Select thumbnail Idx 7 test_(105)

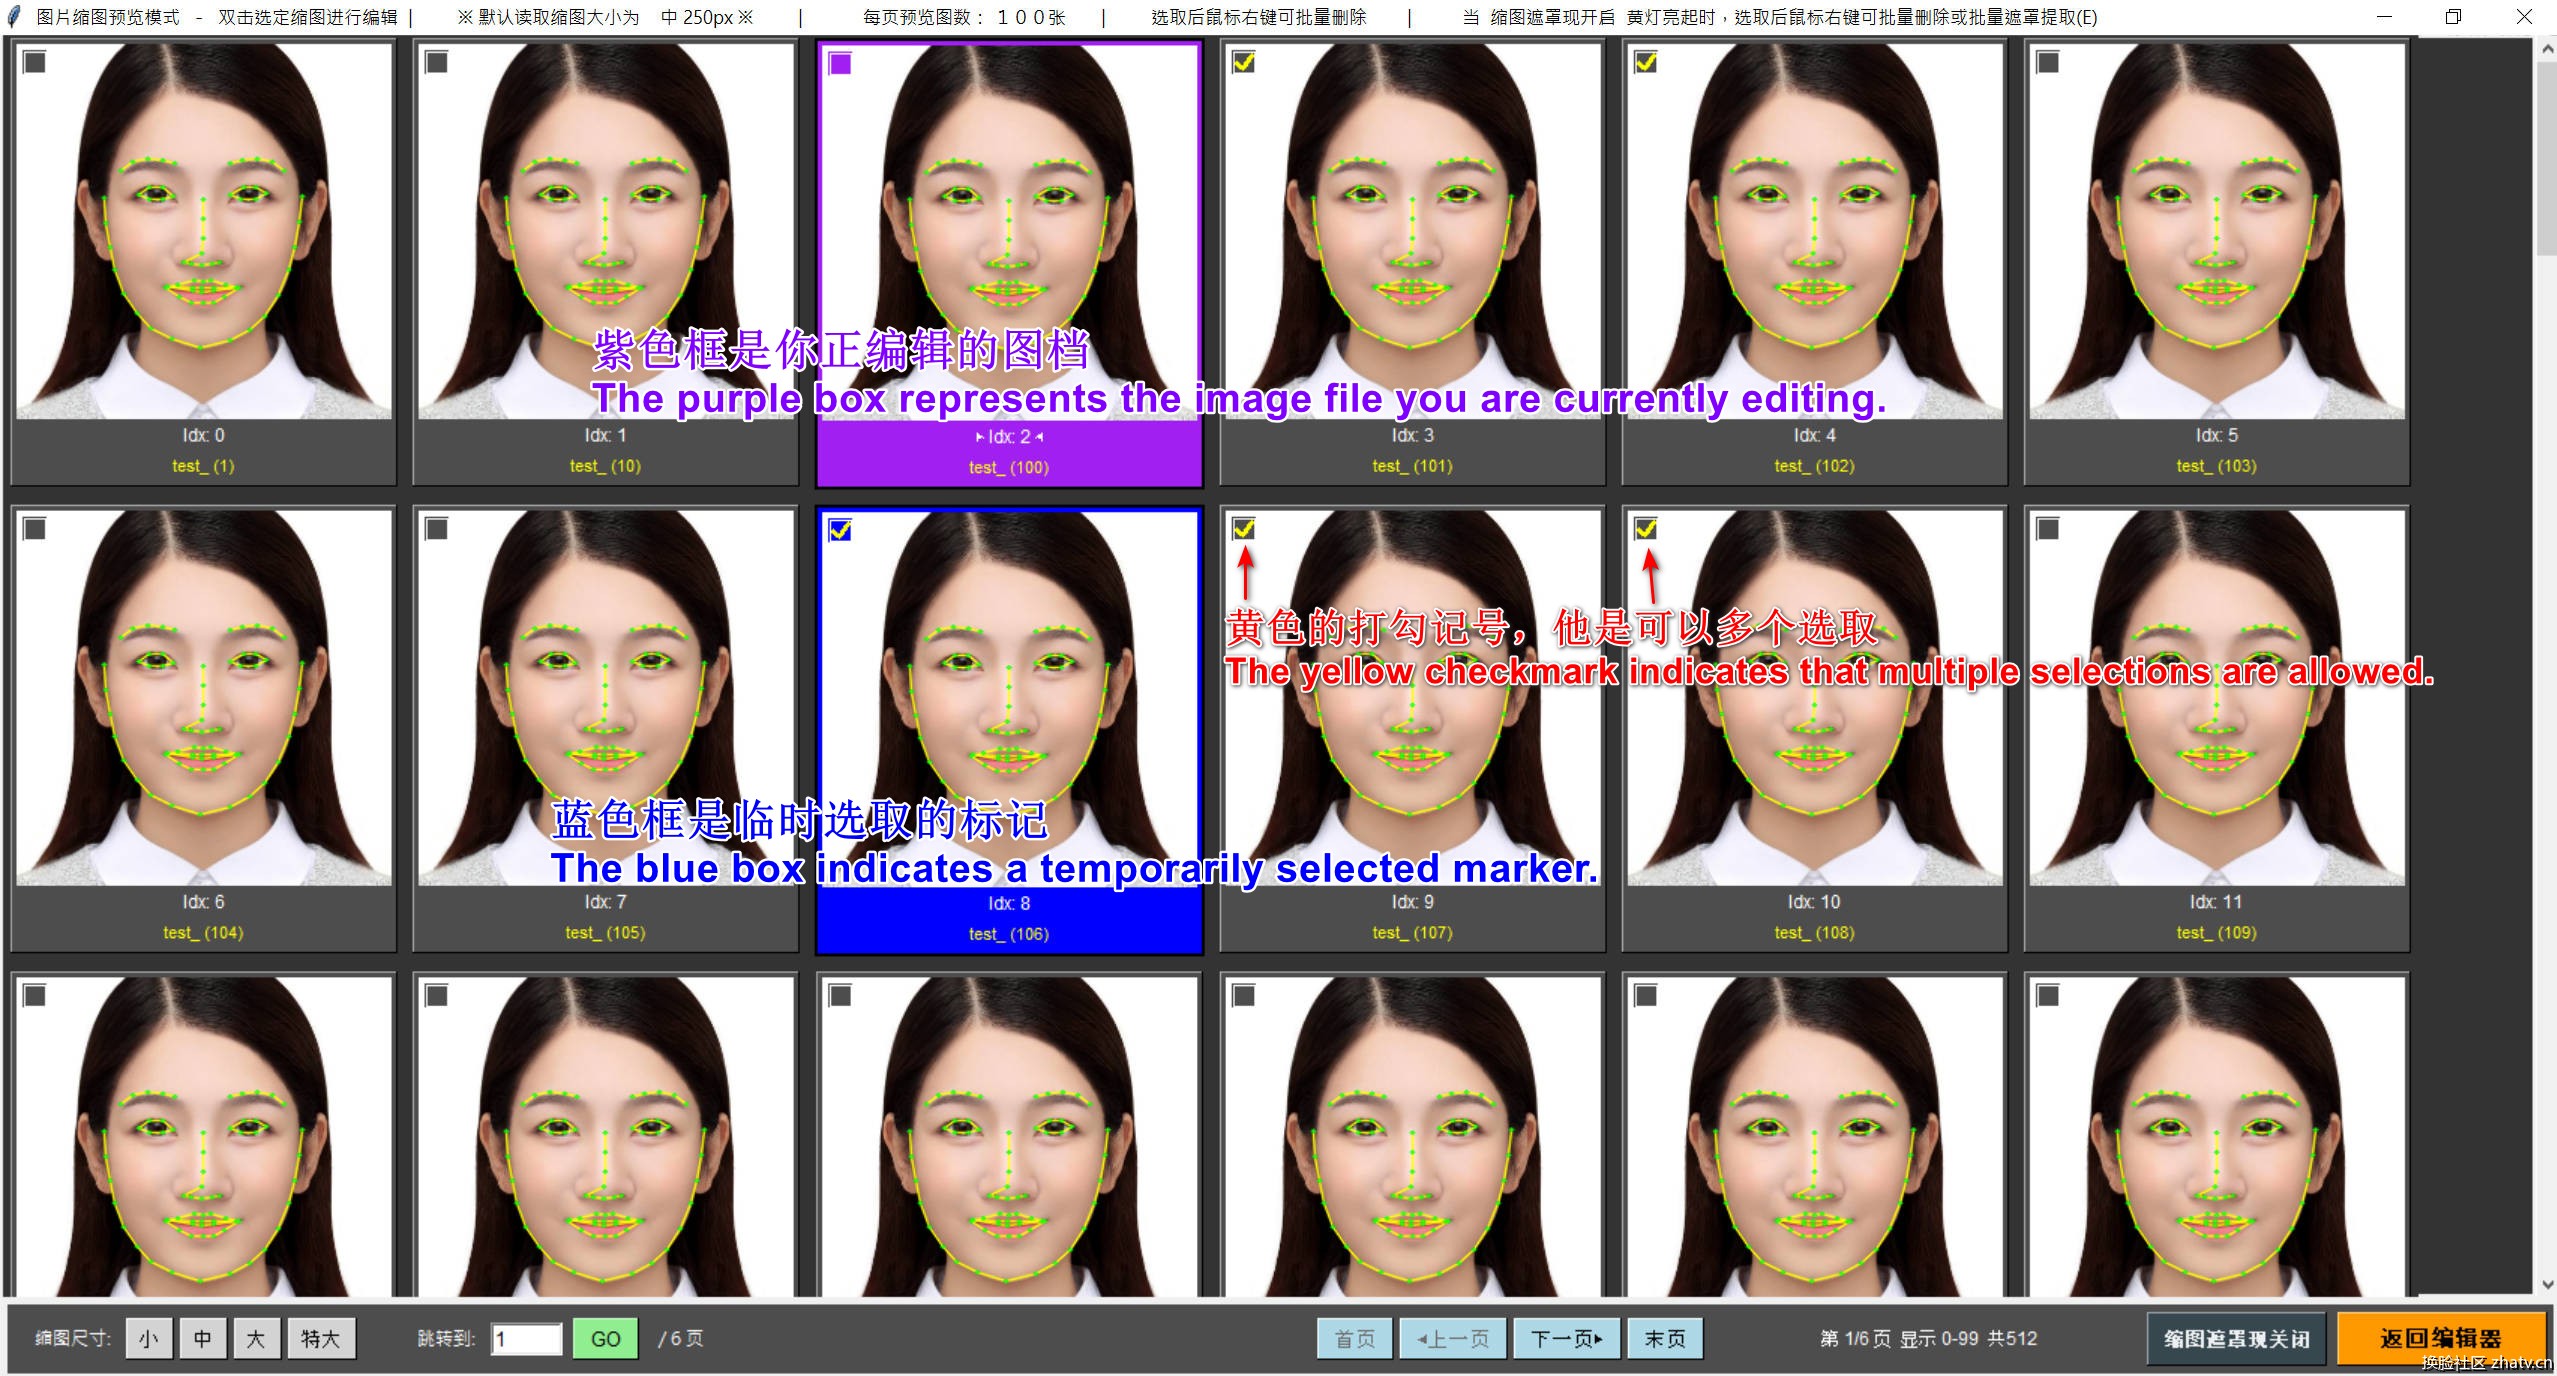(x=605, y=700)
